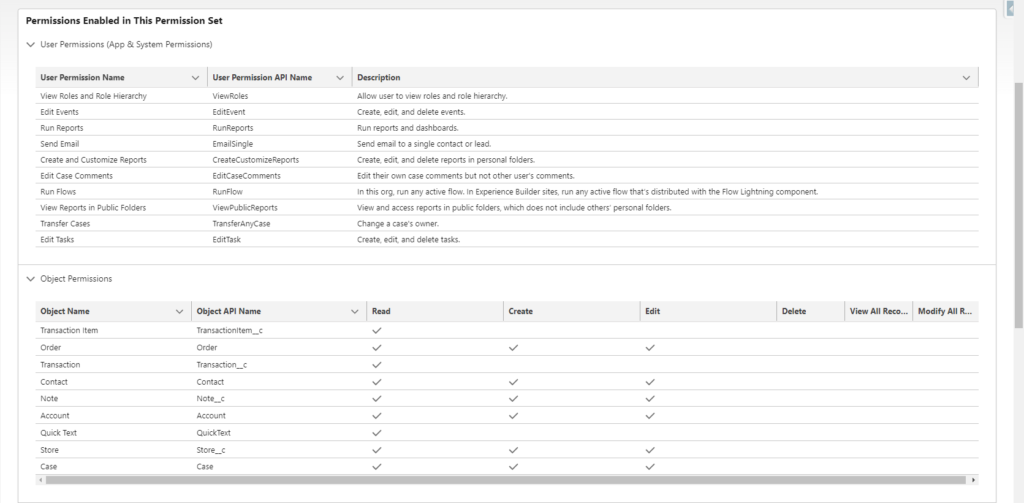This screenshot has width=1024, height=503.
Task: Click Create checkmark for Store row
Action: pyautogui.click(x=513, y=450)
